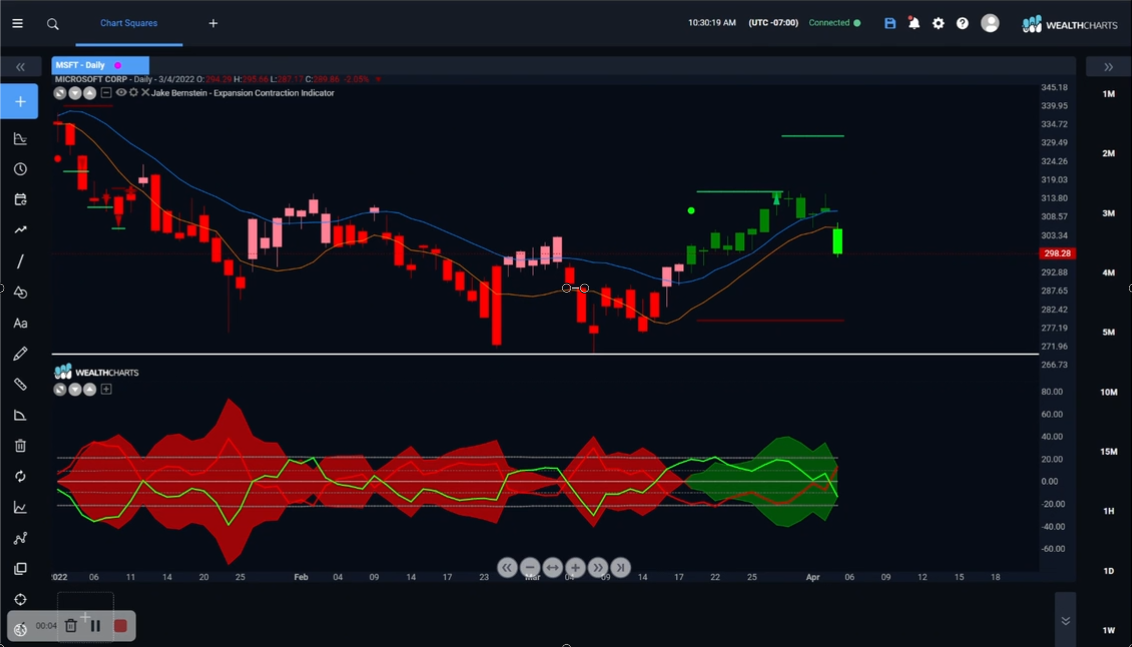Viewport: 1132px width, 647px height.
Task: Add a new workspace tab with plus
Action: coord(213,23)
